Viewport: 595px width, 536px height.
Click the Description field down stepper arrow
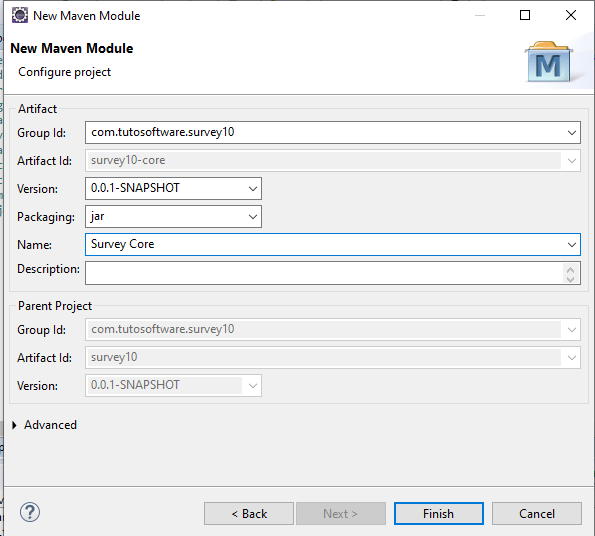click(570, 279)
